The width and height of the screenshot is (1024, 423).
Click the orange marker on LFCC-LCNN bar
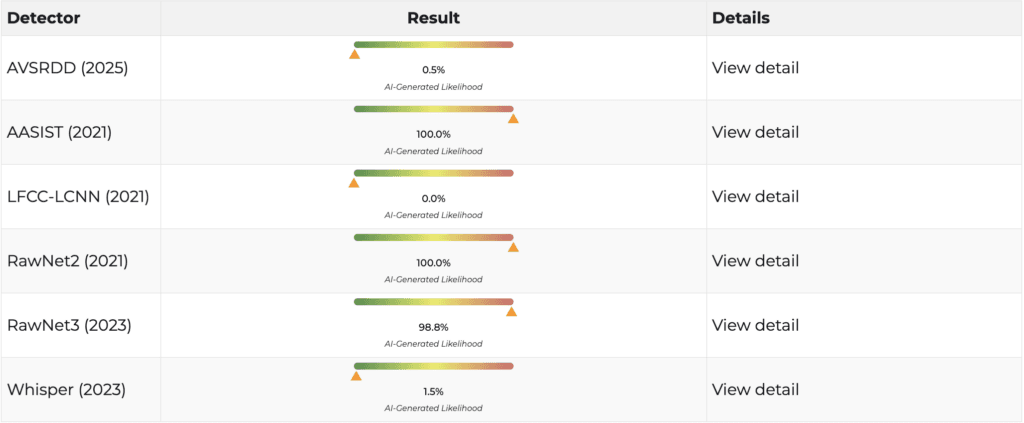point(354,183)
